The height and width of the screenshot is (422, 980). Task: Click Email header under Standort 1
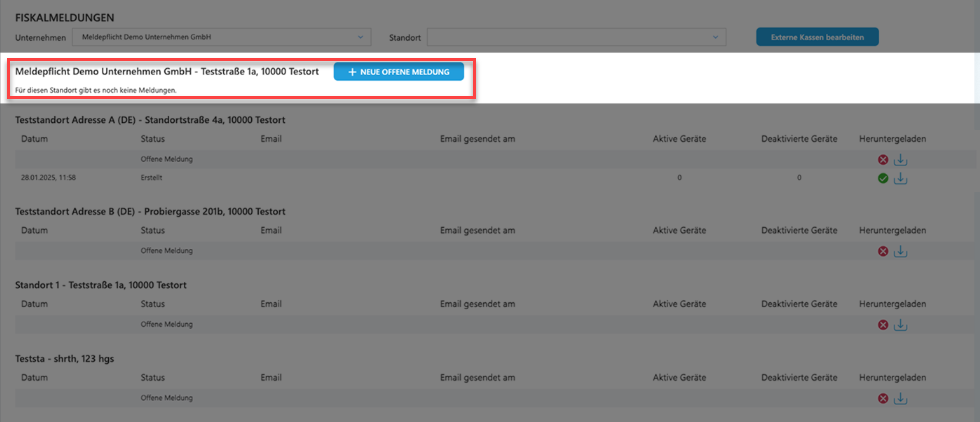[271, 304]
